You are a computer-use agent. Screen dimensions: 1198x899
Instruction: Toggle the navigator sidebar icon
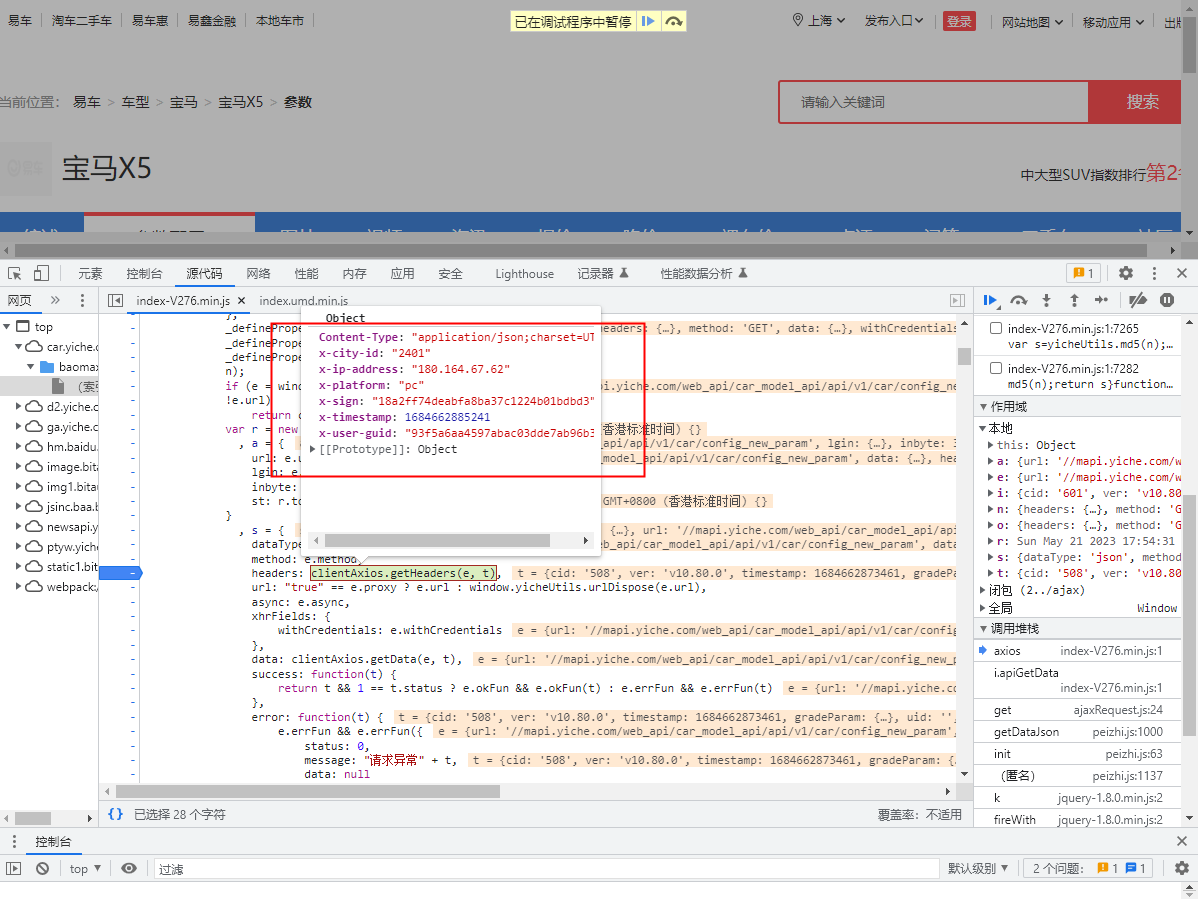coord(115,301)
